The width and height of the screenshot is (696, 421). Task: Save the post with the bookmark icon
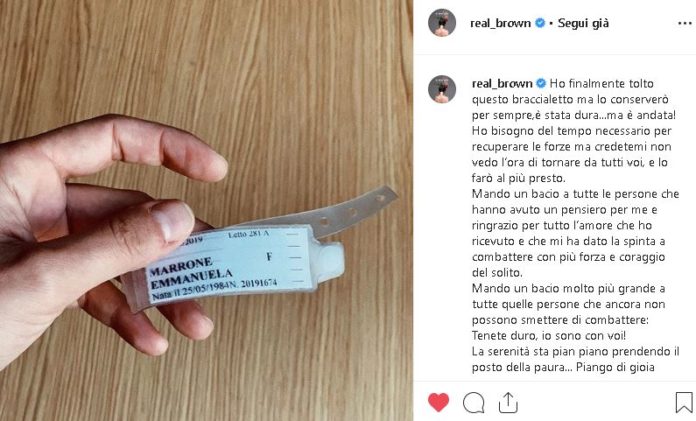pyautogui.click(x=684, y=402)
